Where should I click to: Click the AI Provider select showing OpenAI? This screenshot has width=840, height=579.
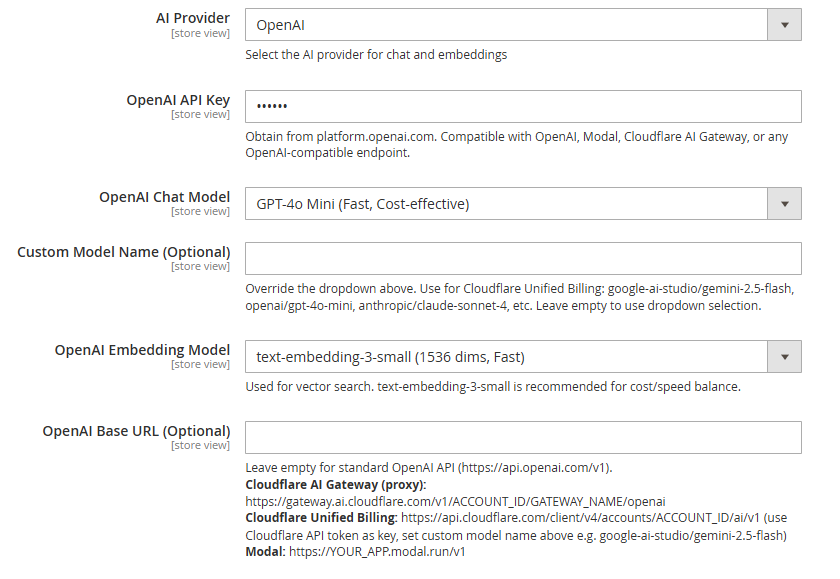coord(523,25)
